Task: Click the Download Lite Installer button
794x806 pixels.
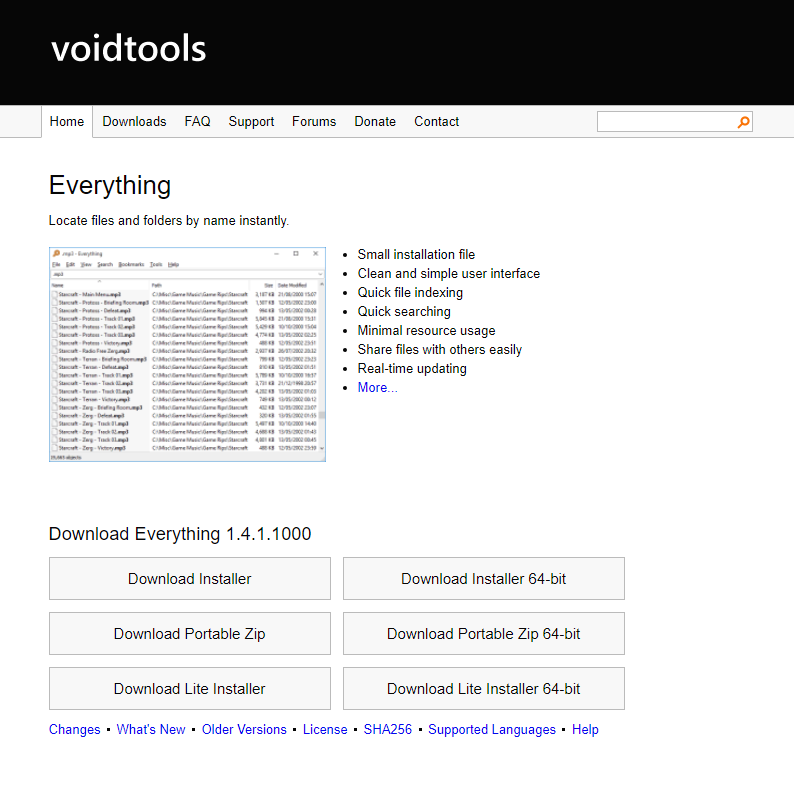Action: [x=190, y=688]
